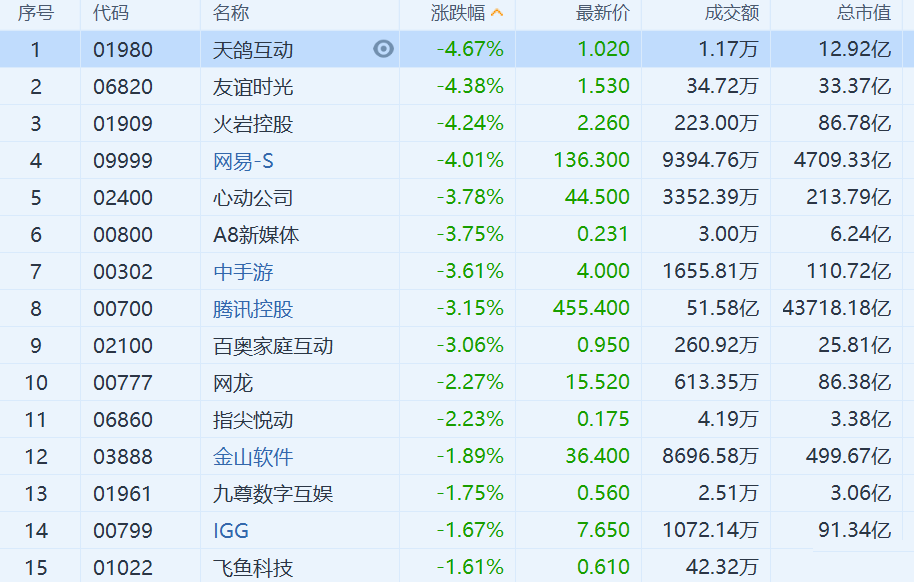Sort by 总市值 column header
This screenshot has width=914, height=582.
point(863,13)
